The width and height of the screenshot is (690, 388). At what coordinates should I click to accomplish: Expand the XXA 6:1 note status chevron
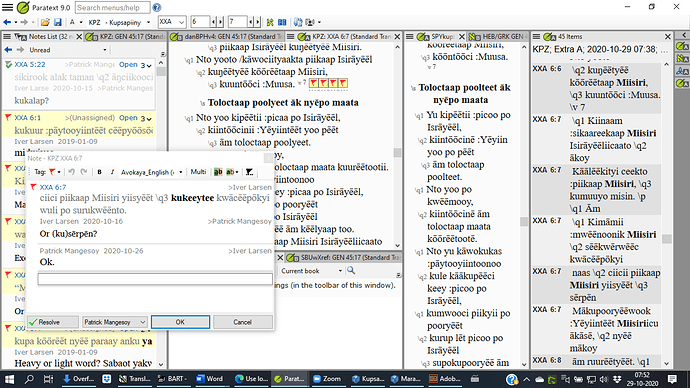tap(149, 118)
